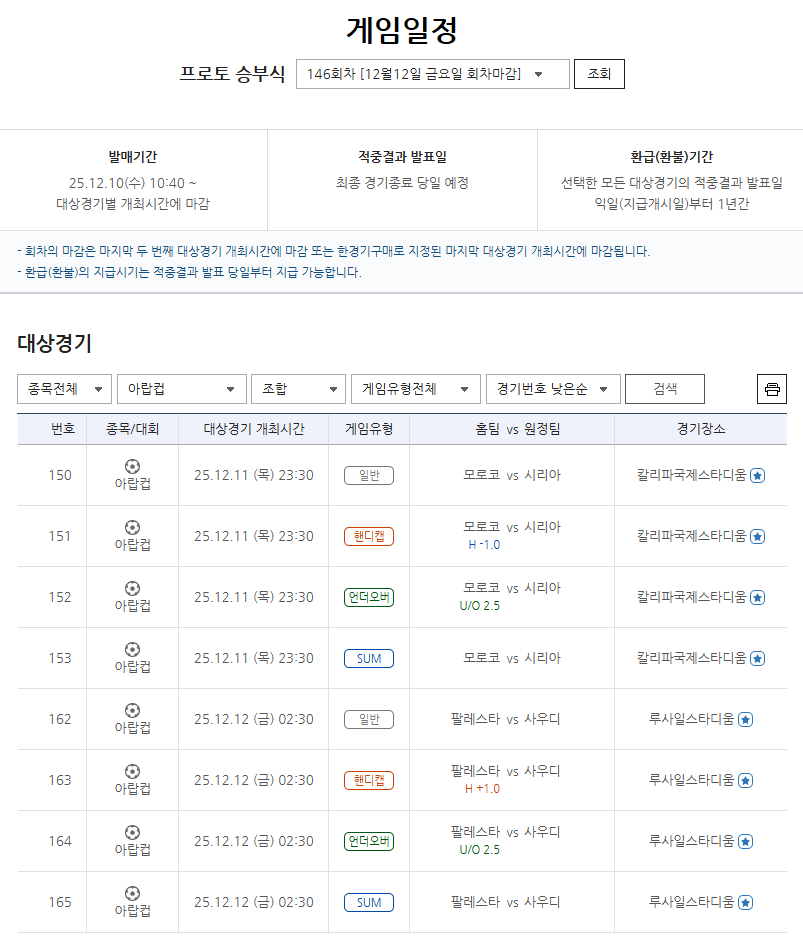803x938 pixels.
Task: Click the soccer ball icon for match 162
Action: [132, 710]
